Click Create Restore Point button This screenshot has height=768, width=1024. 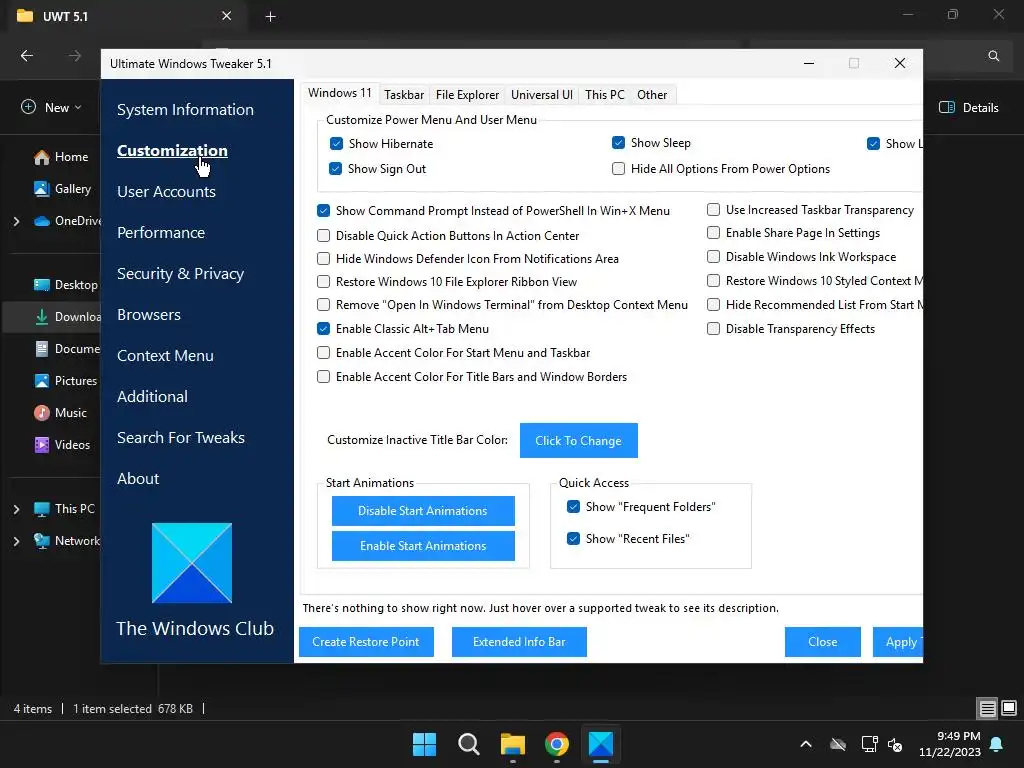(366, 642)
